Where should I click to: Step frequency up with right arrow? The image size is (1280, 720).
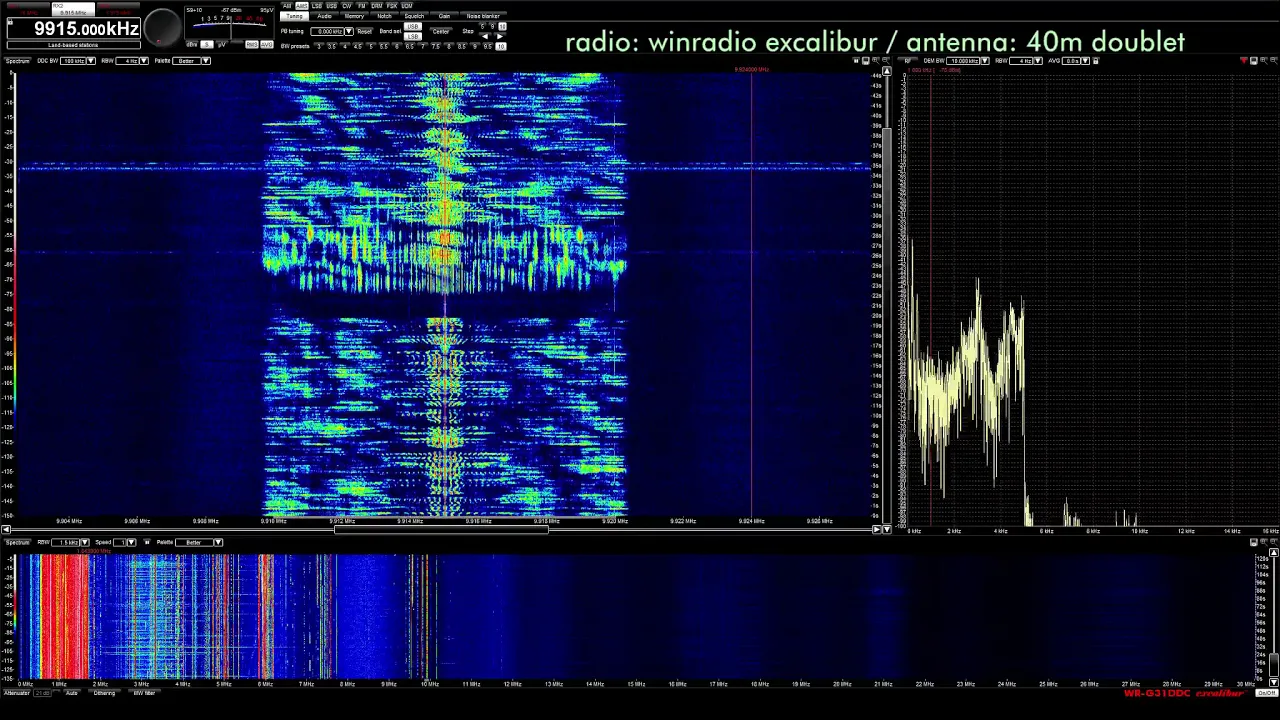[500, 36]
